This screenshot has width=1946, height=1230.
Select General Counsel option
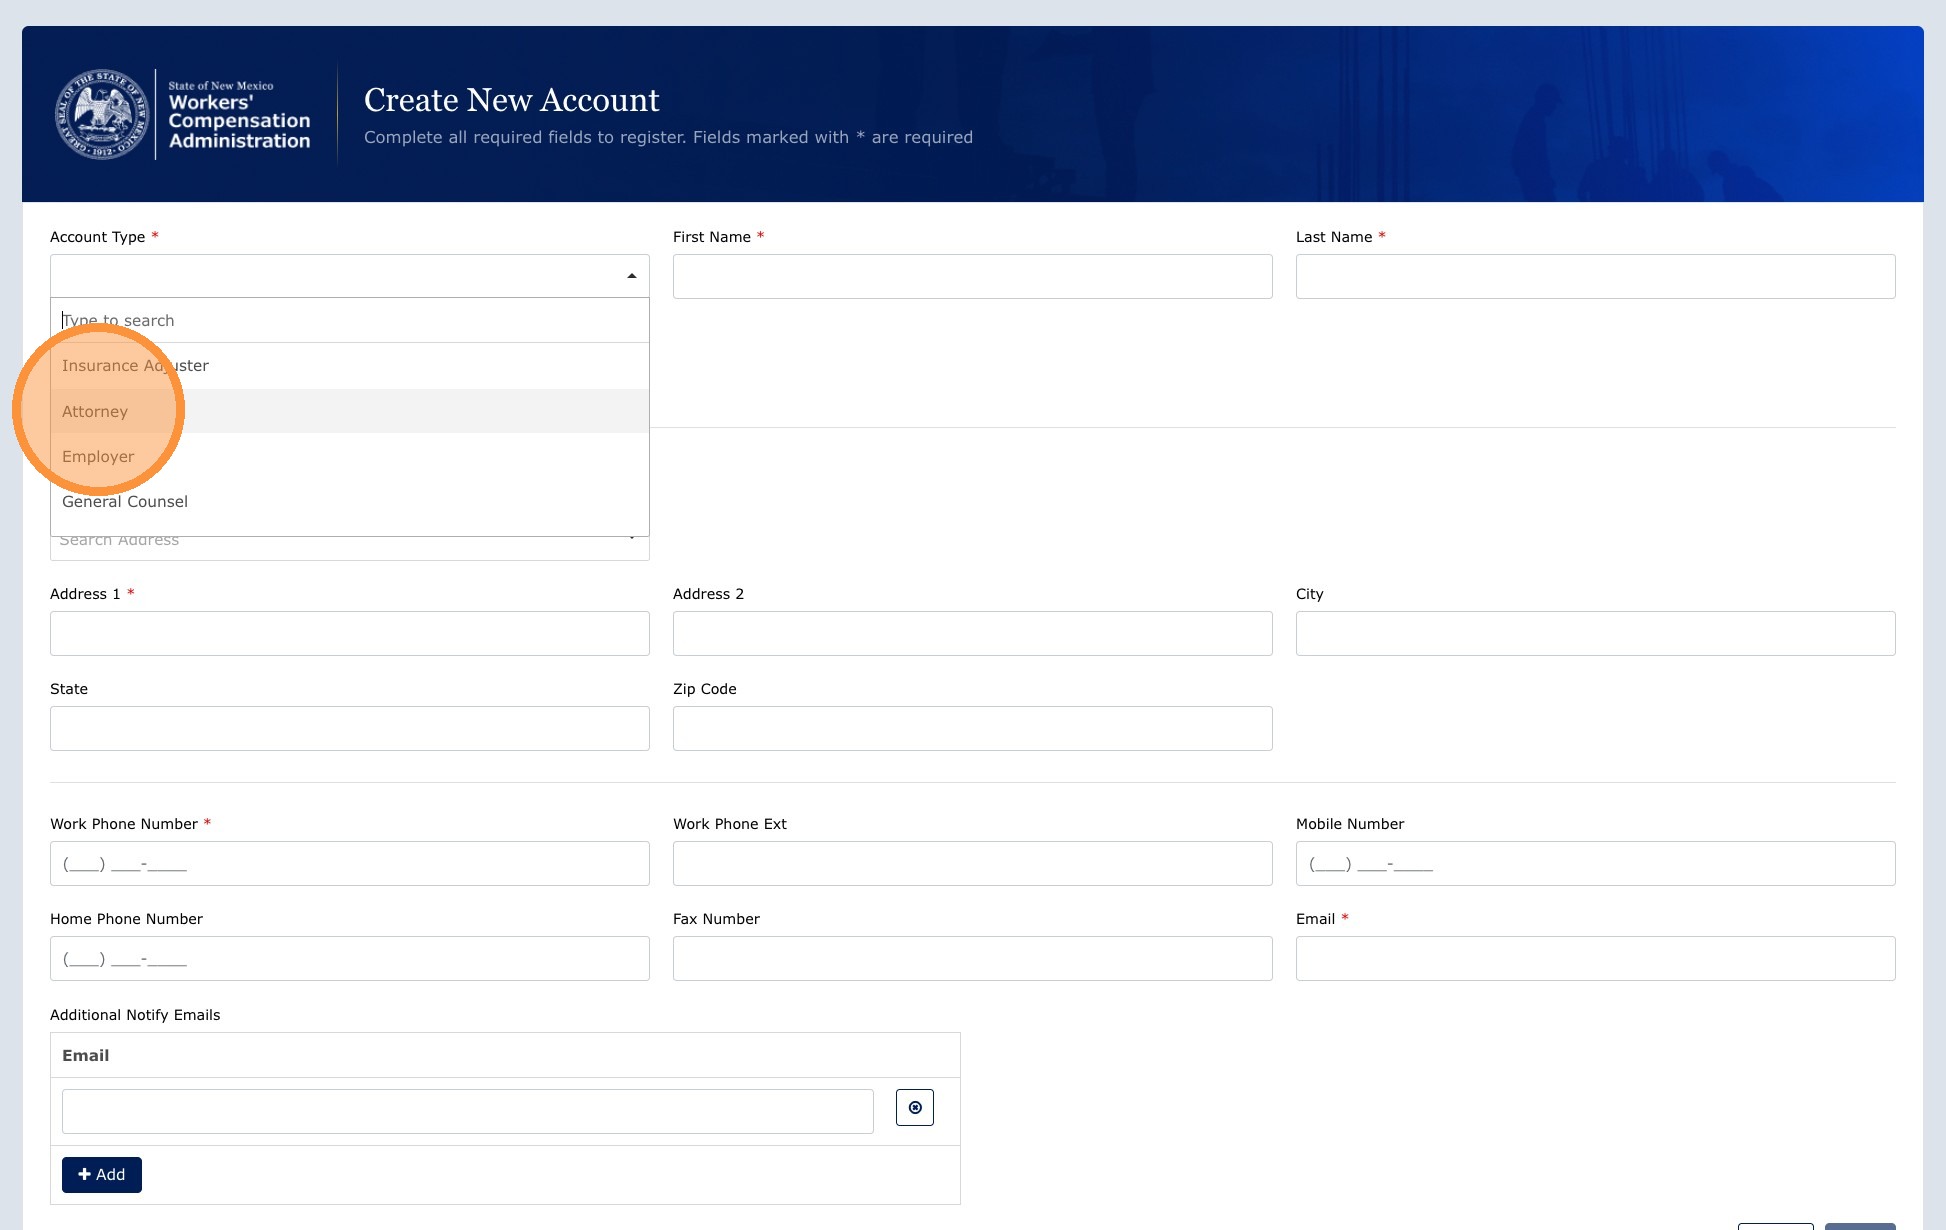[350, 501]
